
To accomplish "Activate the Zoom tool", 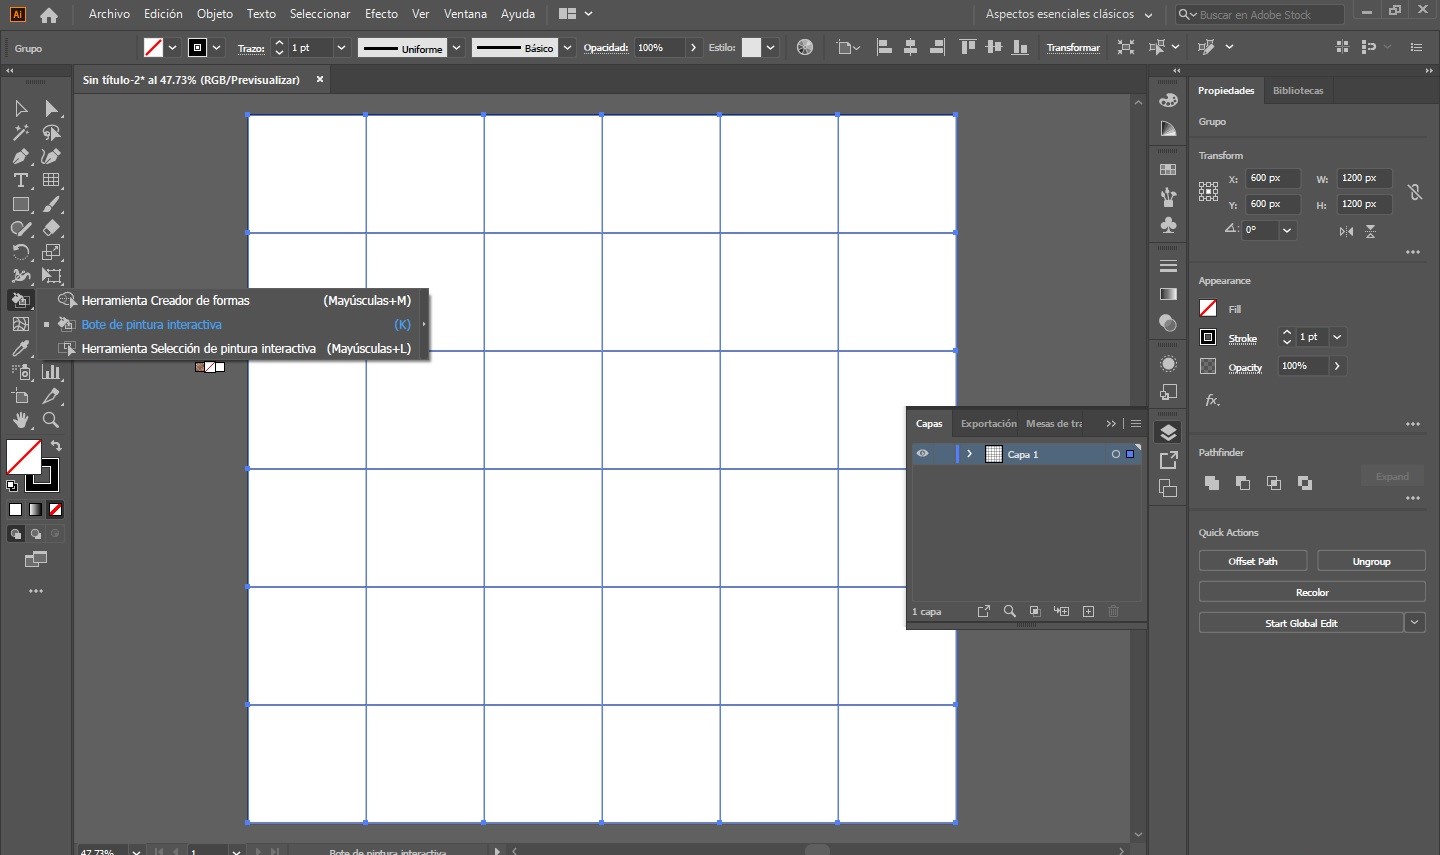I will click(52, 420).
